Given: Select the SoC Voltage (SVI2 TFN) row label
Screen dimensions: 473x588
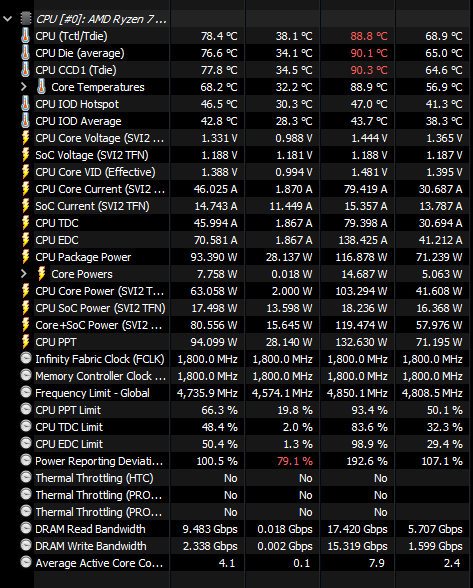Looking at the screenshot, I should 92,155.
